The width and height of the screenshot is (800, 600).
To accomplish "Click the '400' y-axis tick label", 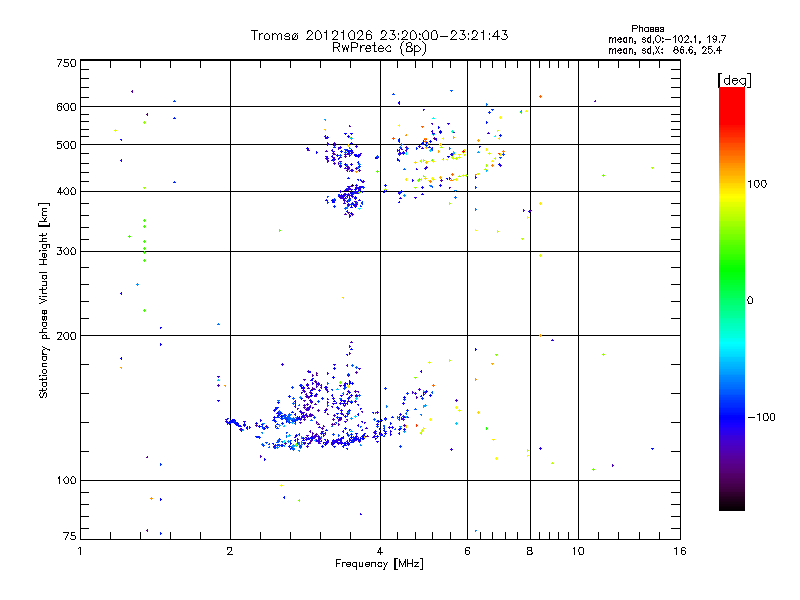I will (66, 191).
